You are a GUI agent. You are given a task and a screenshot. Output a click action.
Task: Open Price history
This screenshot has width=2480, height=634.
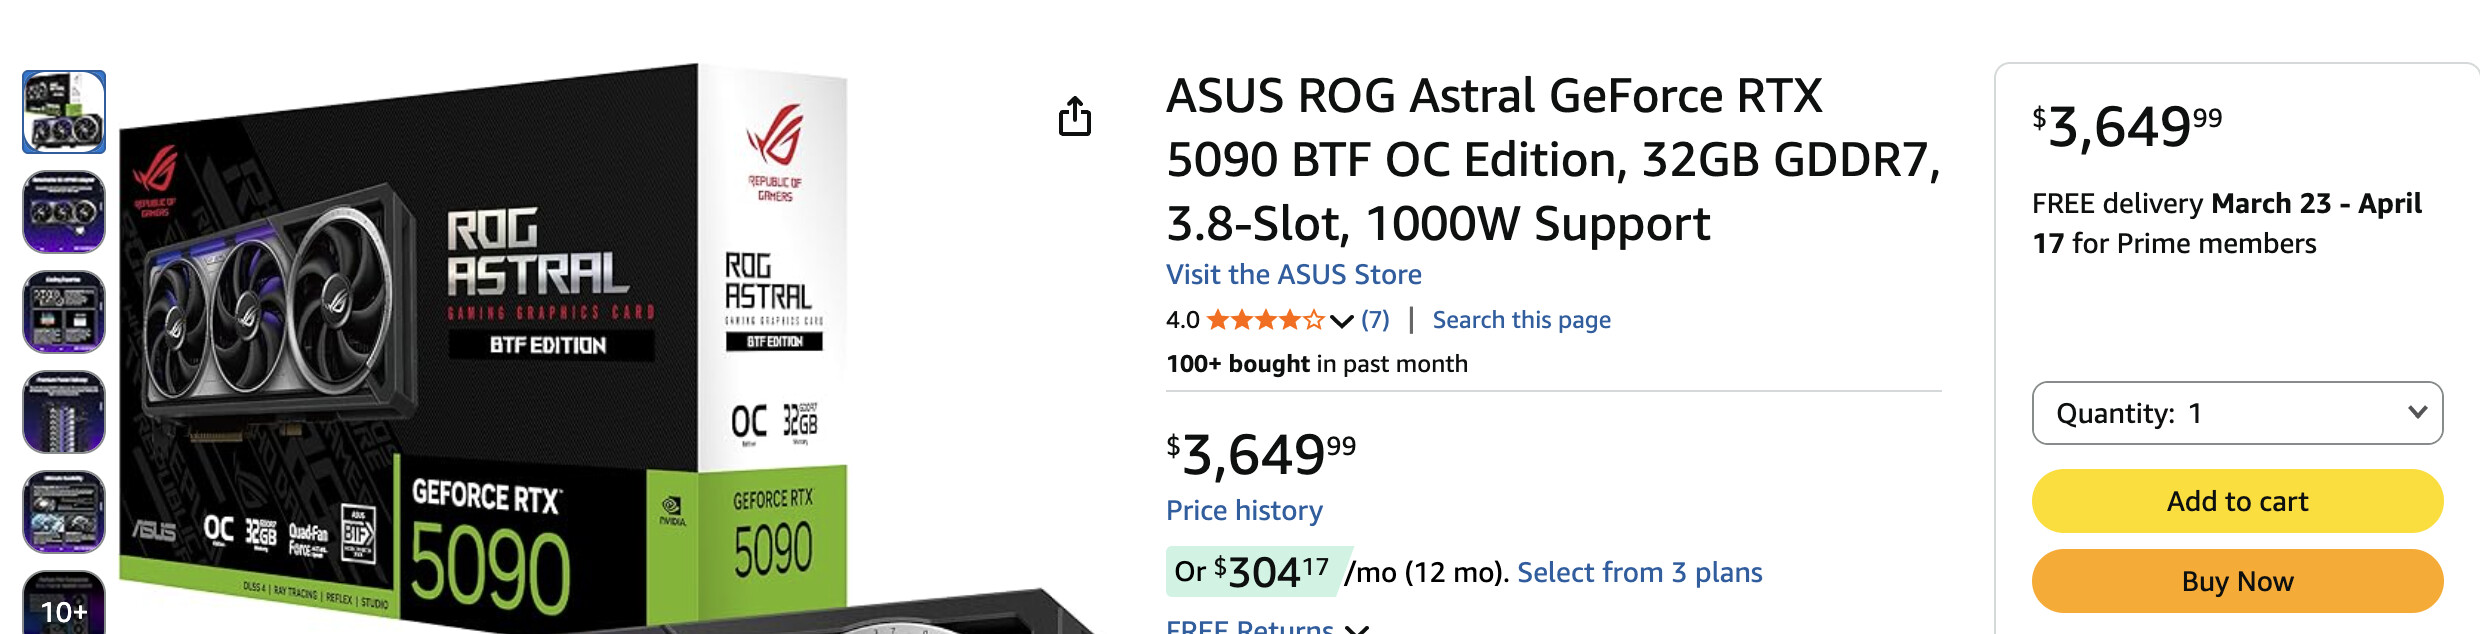(1244, 511)
